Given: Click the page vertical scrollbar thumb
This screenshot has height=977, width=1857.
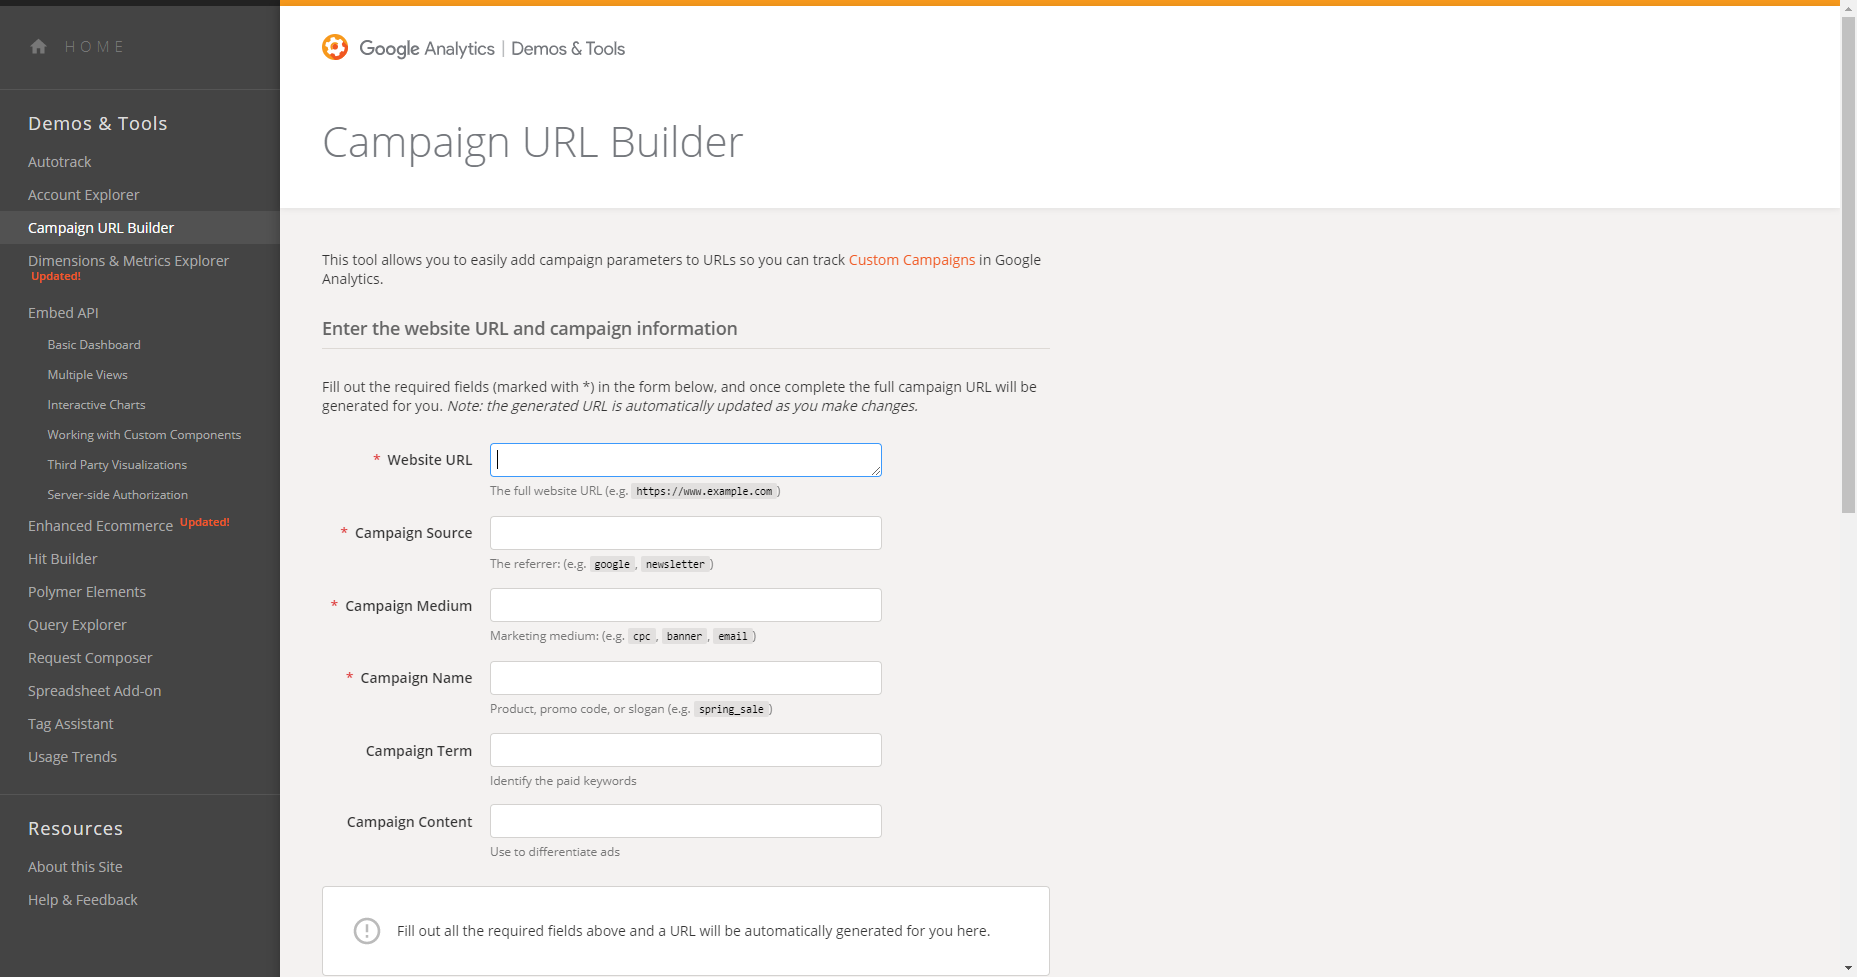Looking at the screenshot, I should click(1848, 264).
